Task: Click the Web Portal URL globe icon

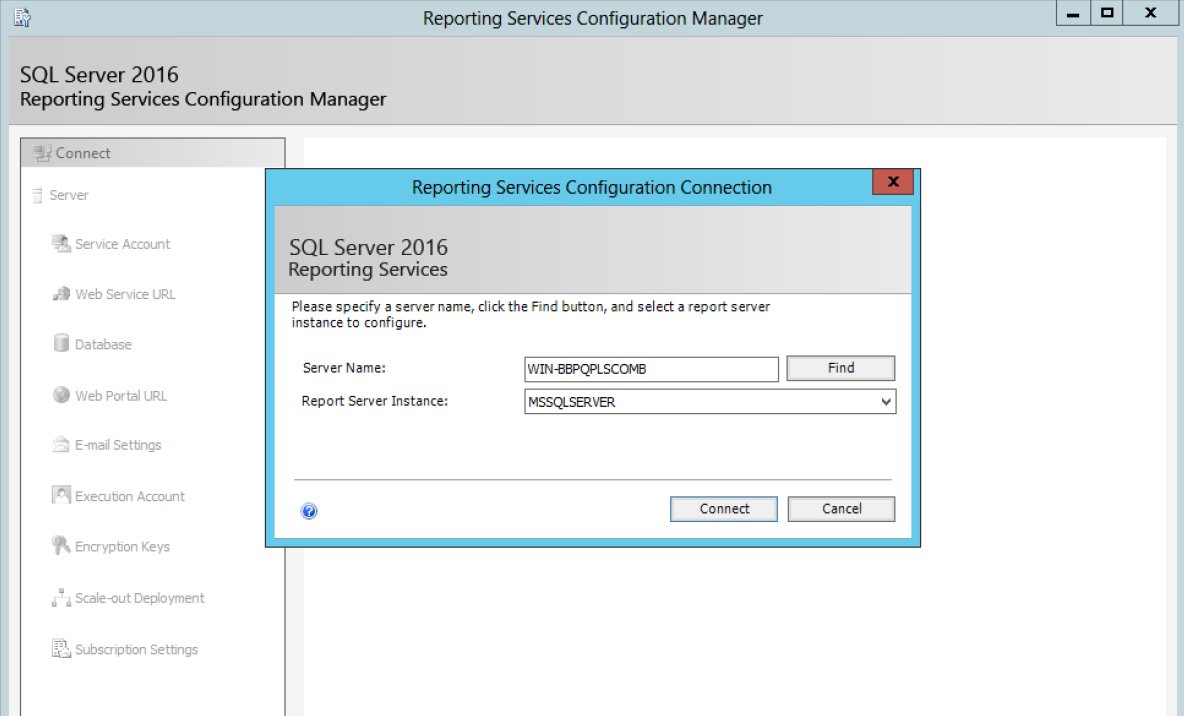Action: tap(61, 395)
